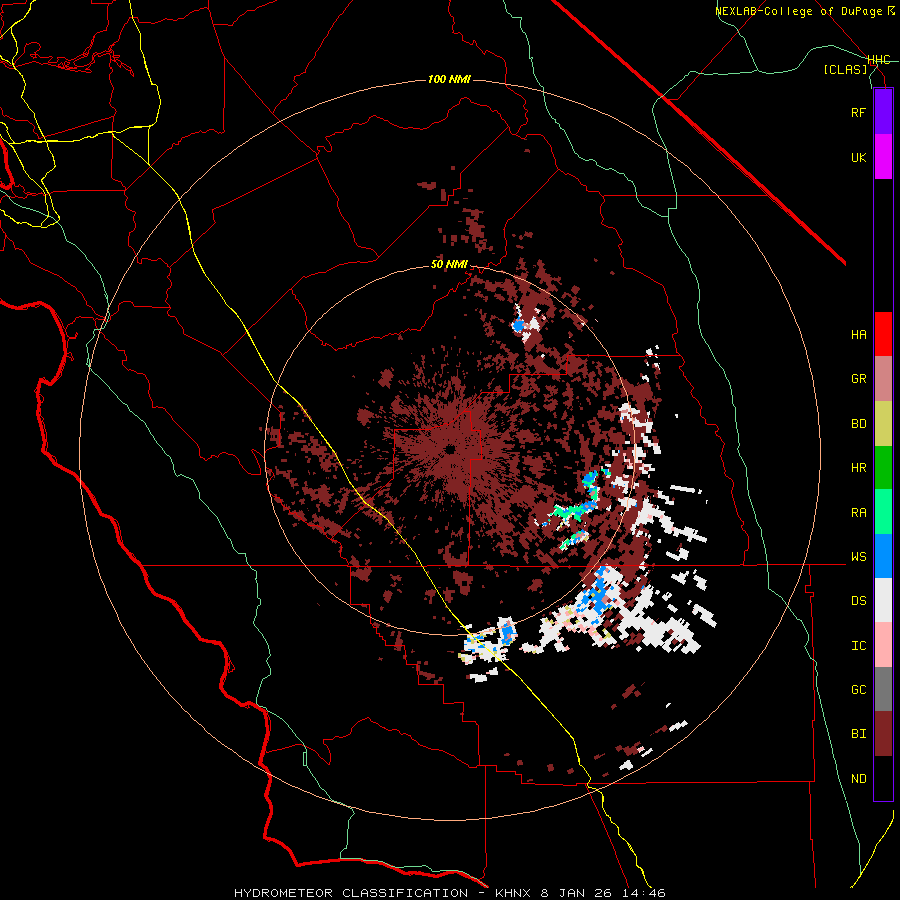Click the RF legend label
The image size is (900, 900).
(x=858, y=112)
